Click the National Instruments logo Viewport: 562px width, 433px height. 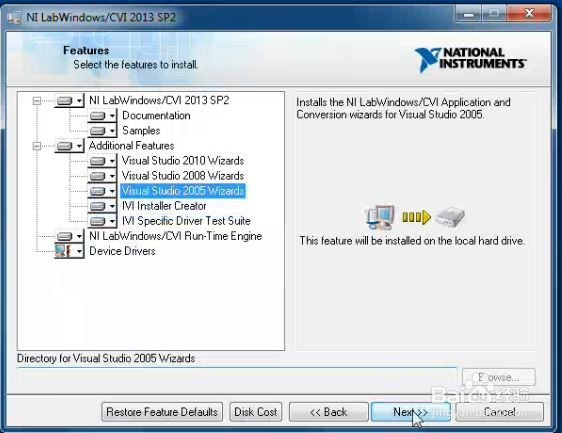tap(471, 60)
